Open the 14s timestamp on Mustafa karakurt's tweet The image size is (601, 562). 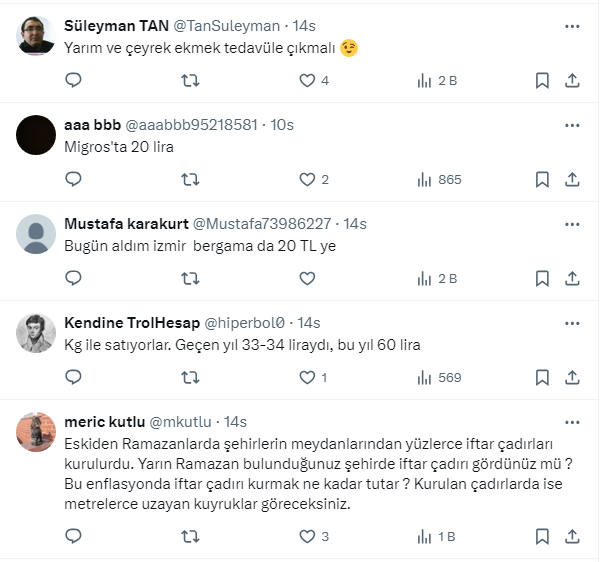tap(355, 224)
